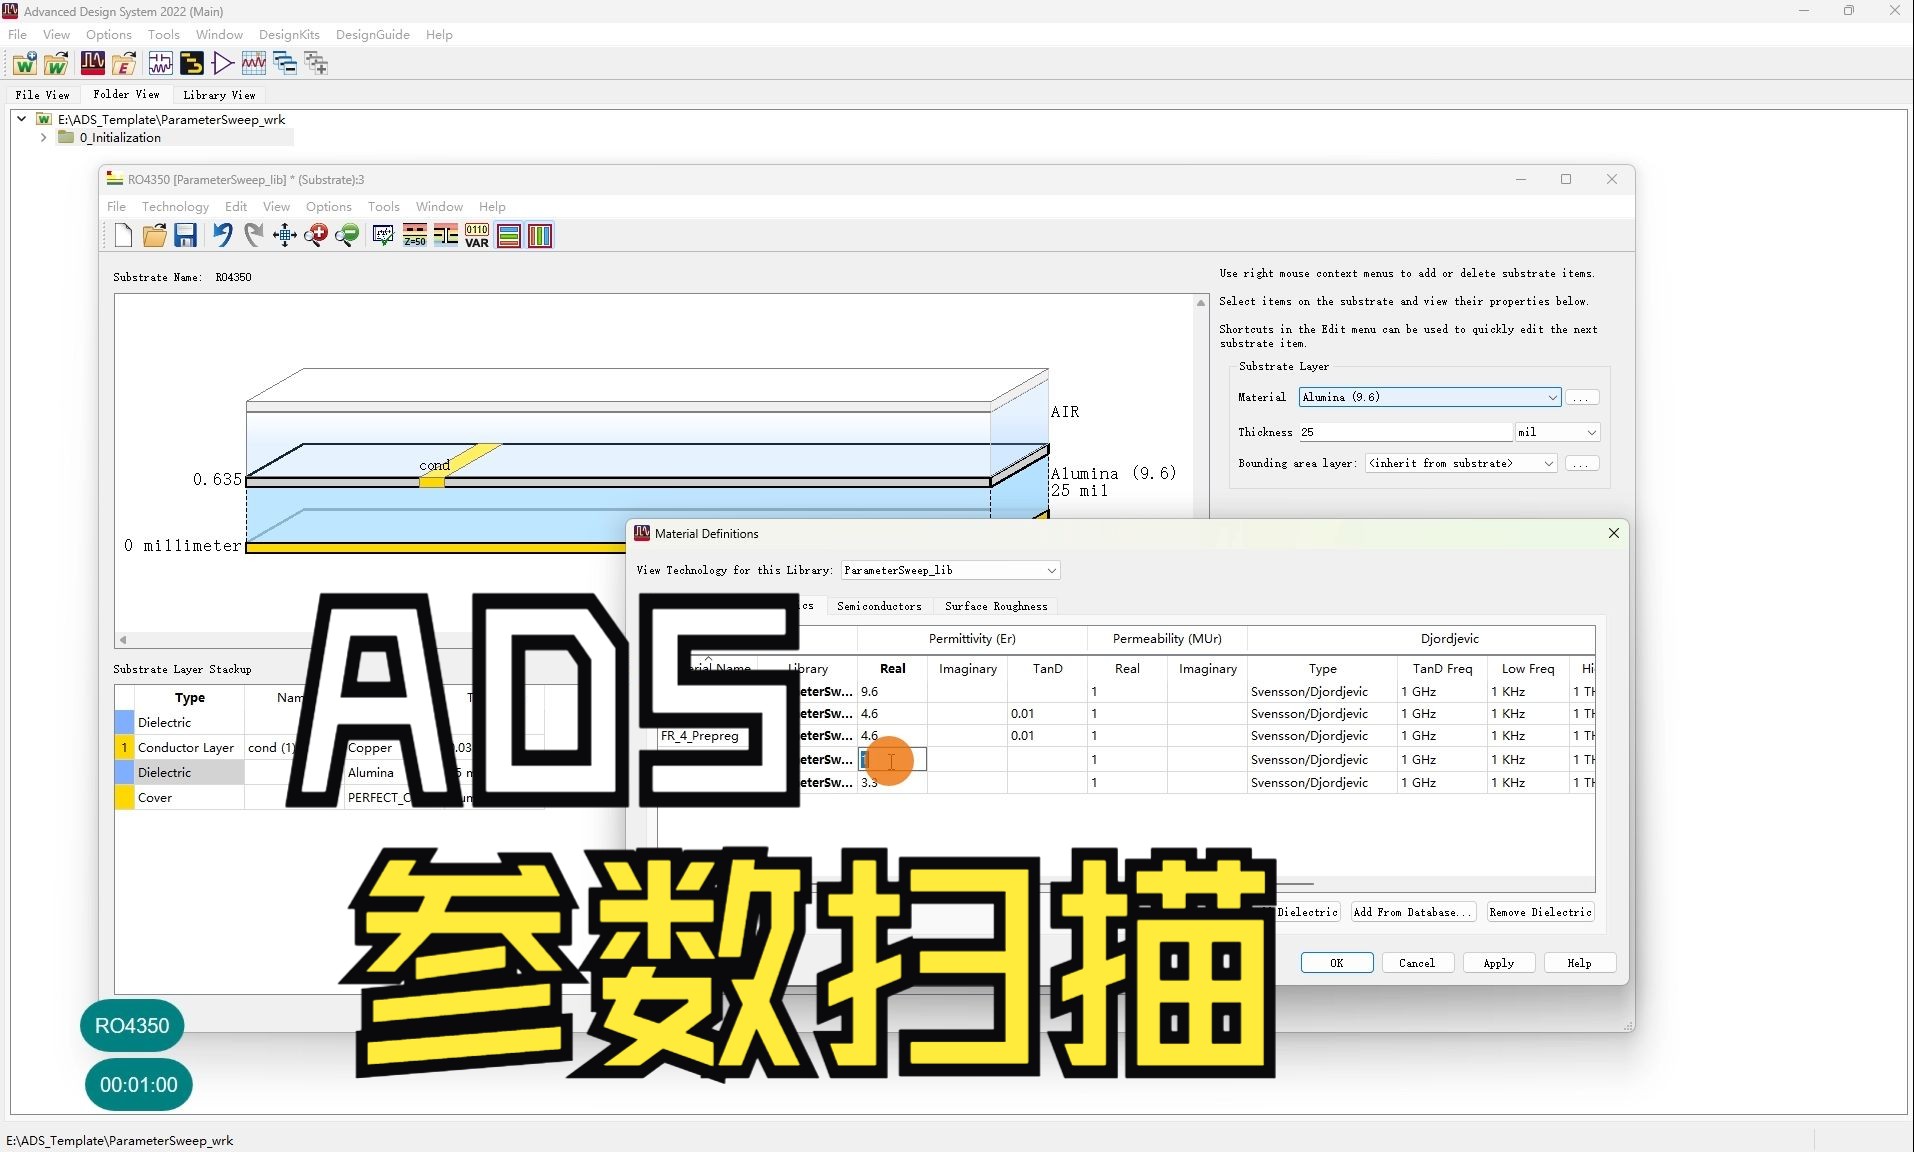
Task: Click the Thickness input field showing 25
Action: [1405, 432]
